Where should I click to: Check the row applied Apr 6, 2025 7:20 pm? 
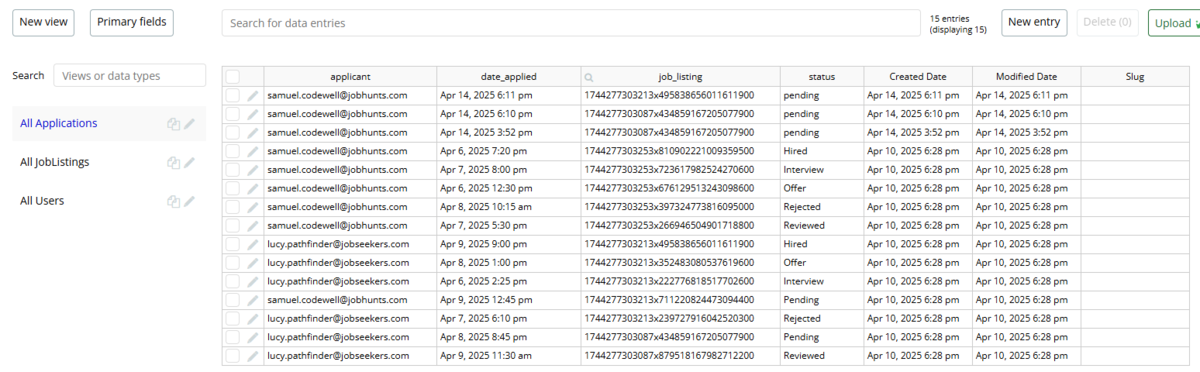click(x=233, y=151)
